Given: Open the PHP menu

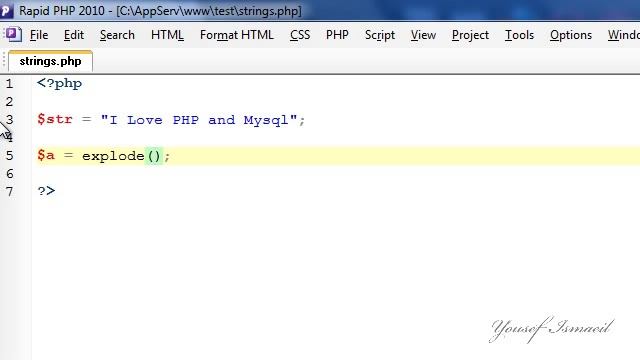Looking at the screenshot, I should point(337,35).
